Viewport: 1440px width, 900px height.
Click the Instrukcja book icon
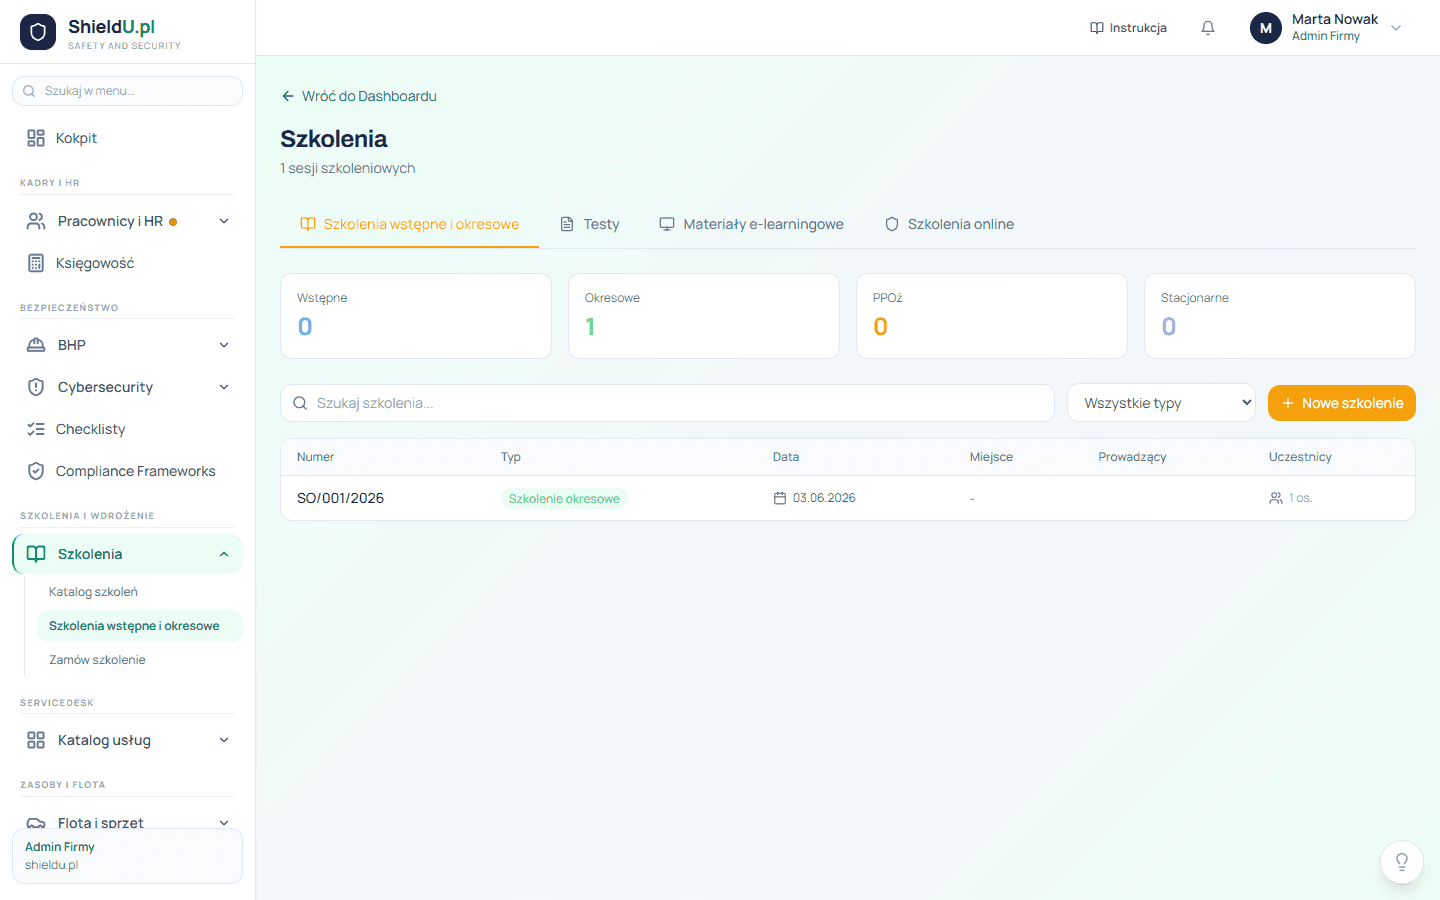click(x=1097, y=28)
